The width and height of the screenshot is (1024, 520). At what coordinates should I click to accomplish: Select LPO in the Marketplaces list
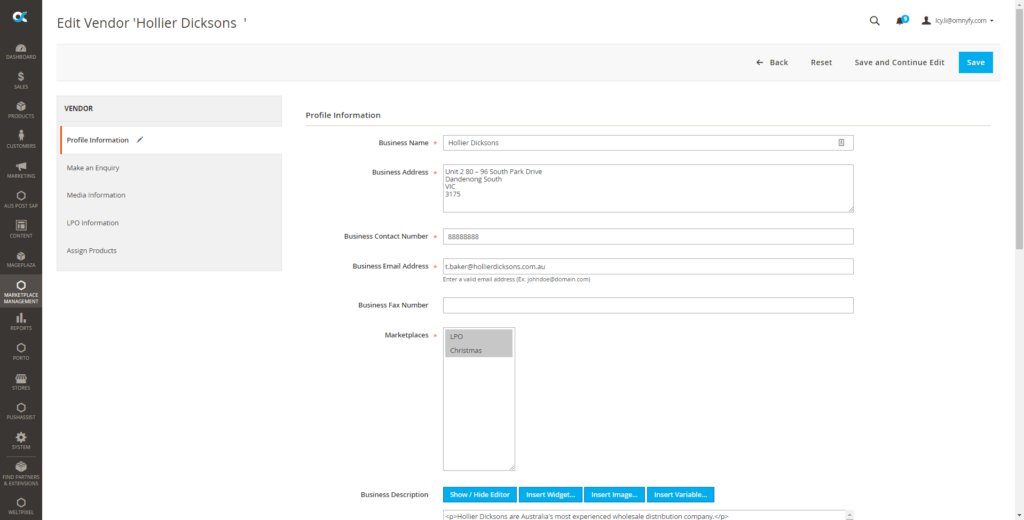(478, 336)
